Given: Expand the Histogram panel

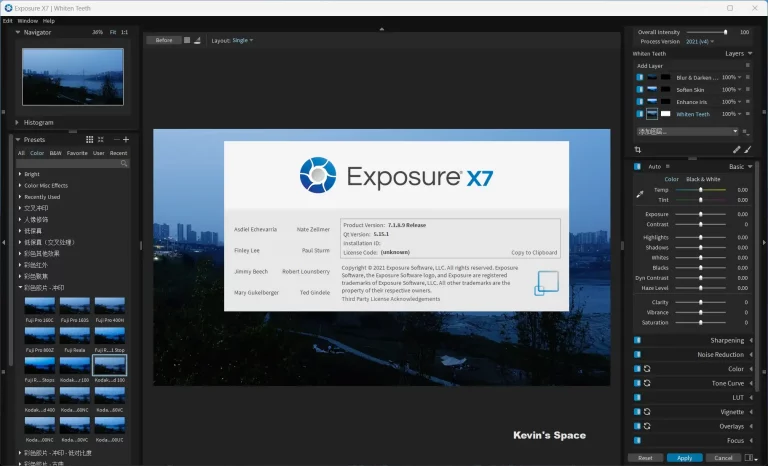Looking at the screenshot, I should pyautogui.click(x=17, y=123).
